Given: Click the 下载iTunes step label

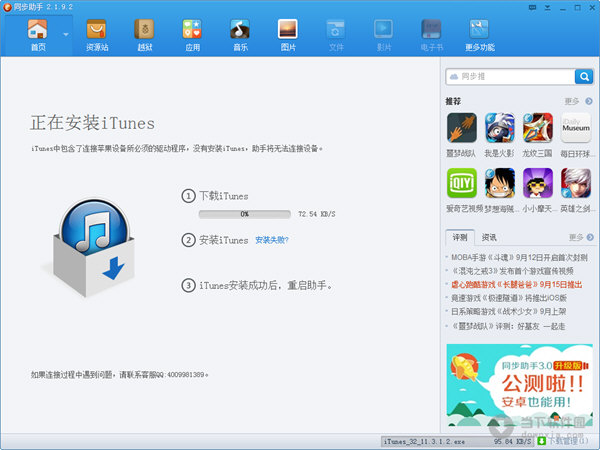Looking at the screenshot, I should tap(224, 196).
